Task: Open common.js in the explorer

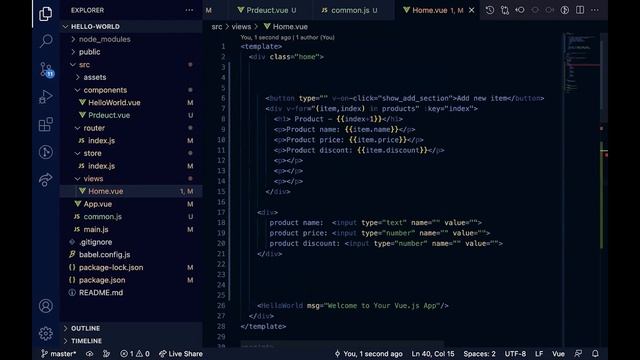Action: (x=131, y=216)
